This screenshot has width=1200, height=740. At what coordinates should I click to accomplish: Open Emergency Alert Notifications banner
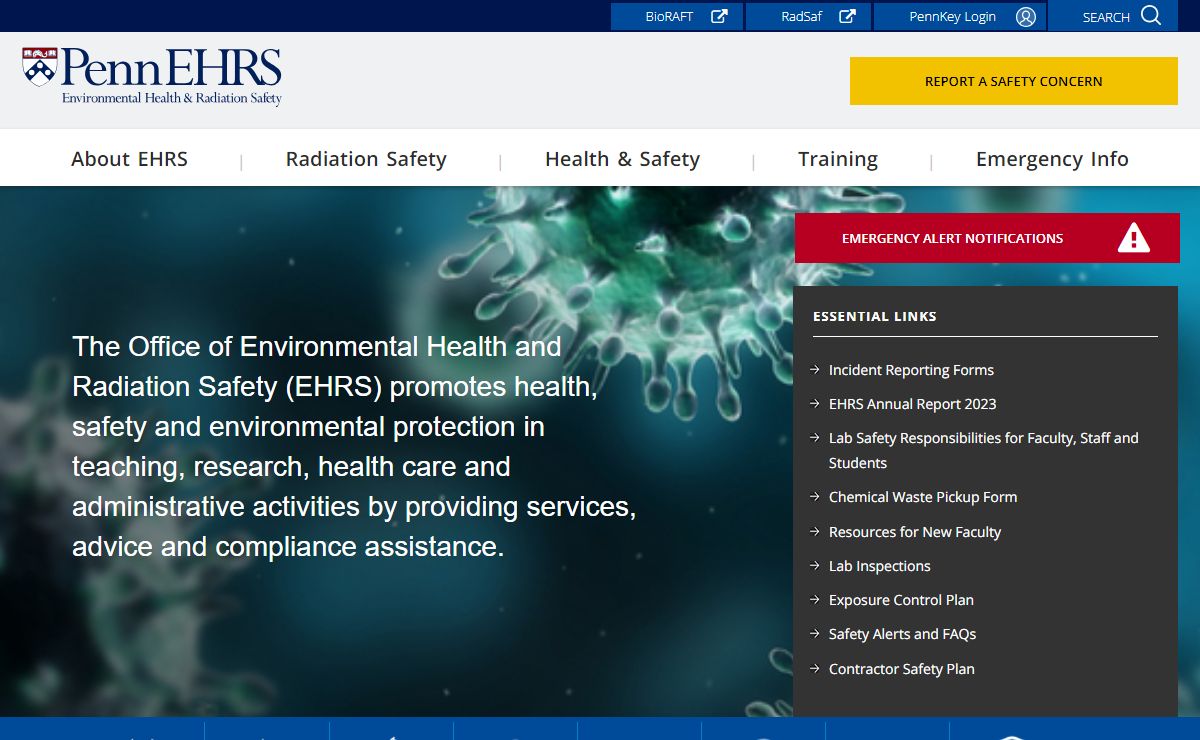[x=987, y=238]
